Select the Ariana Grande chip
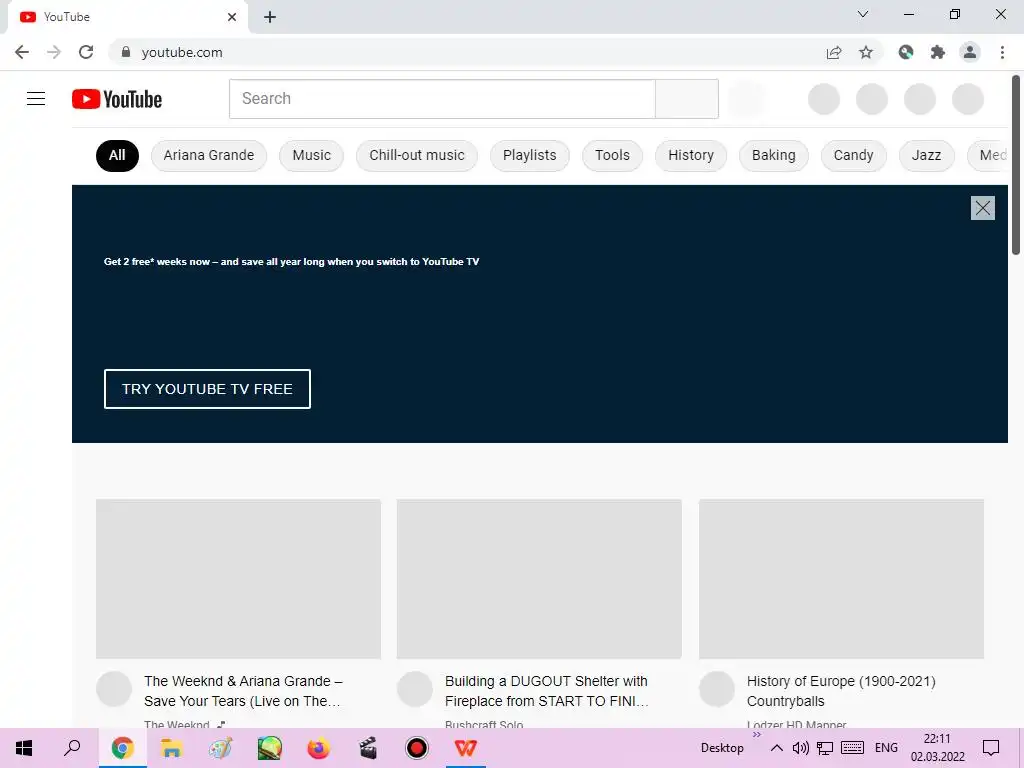1024x768 pixels. [209, 155]
